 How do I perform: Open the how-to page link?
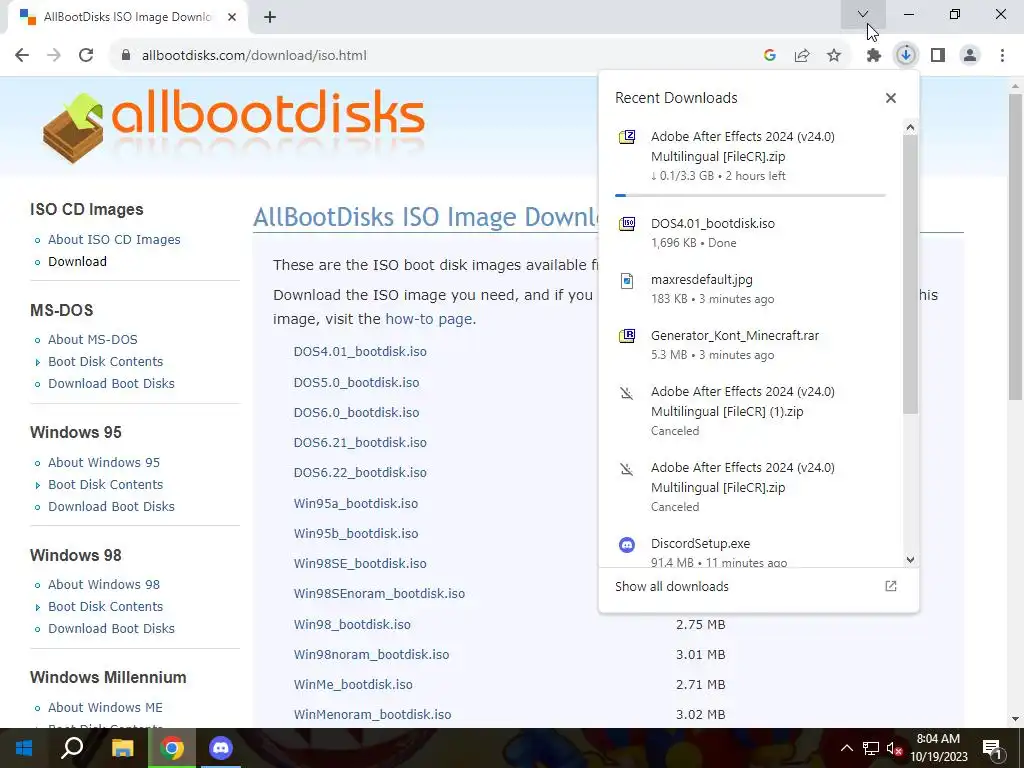(428, 319)
